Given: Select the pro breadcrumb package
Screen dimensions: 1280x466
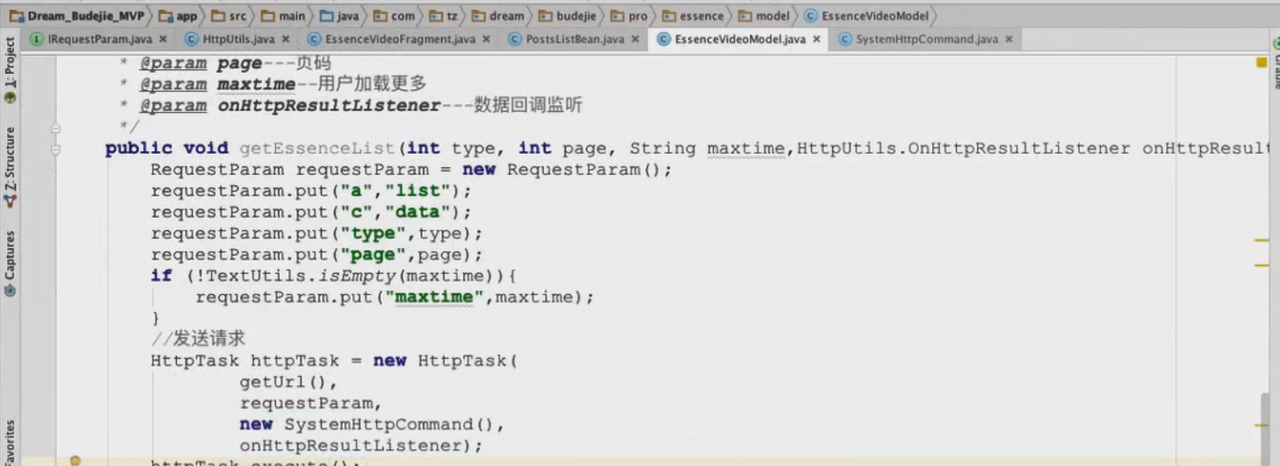Looking at the screenshot, I should (630, 16).
